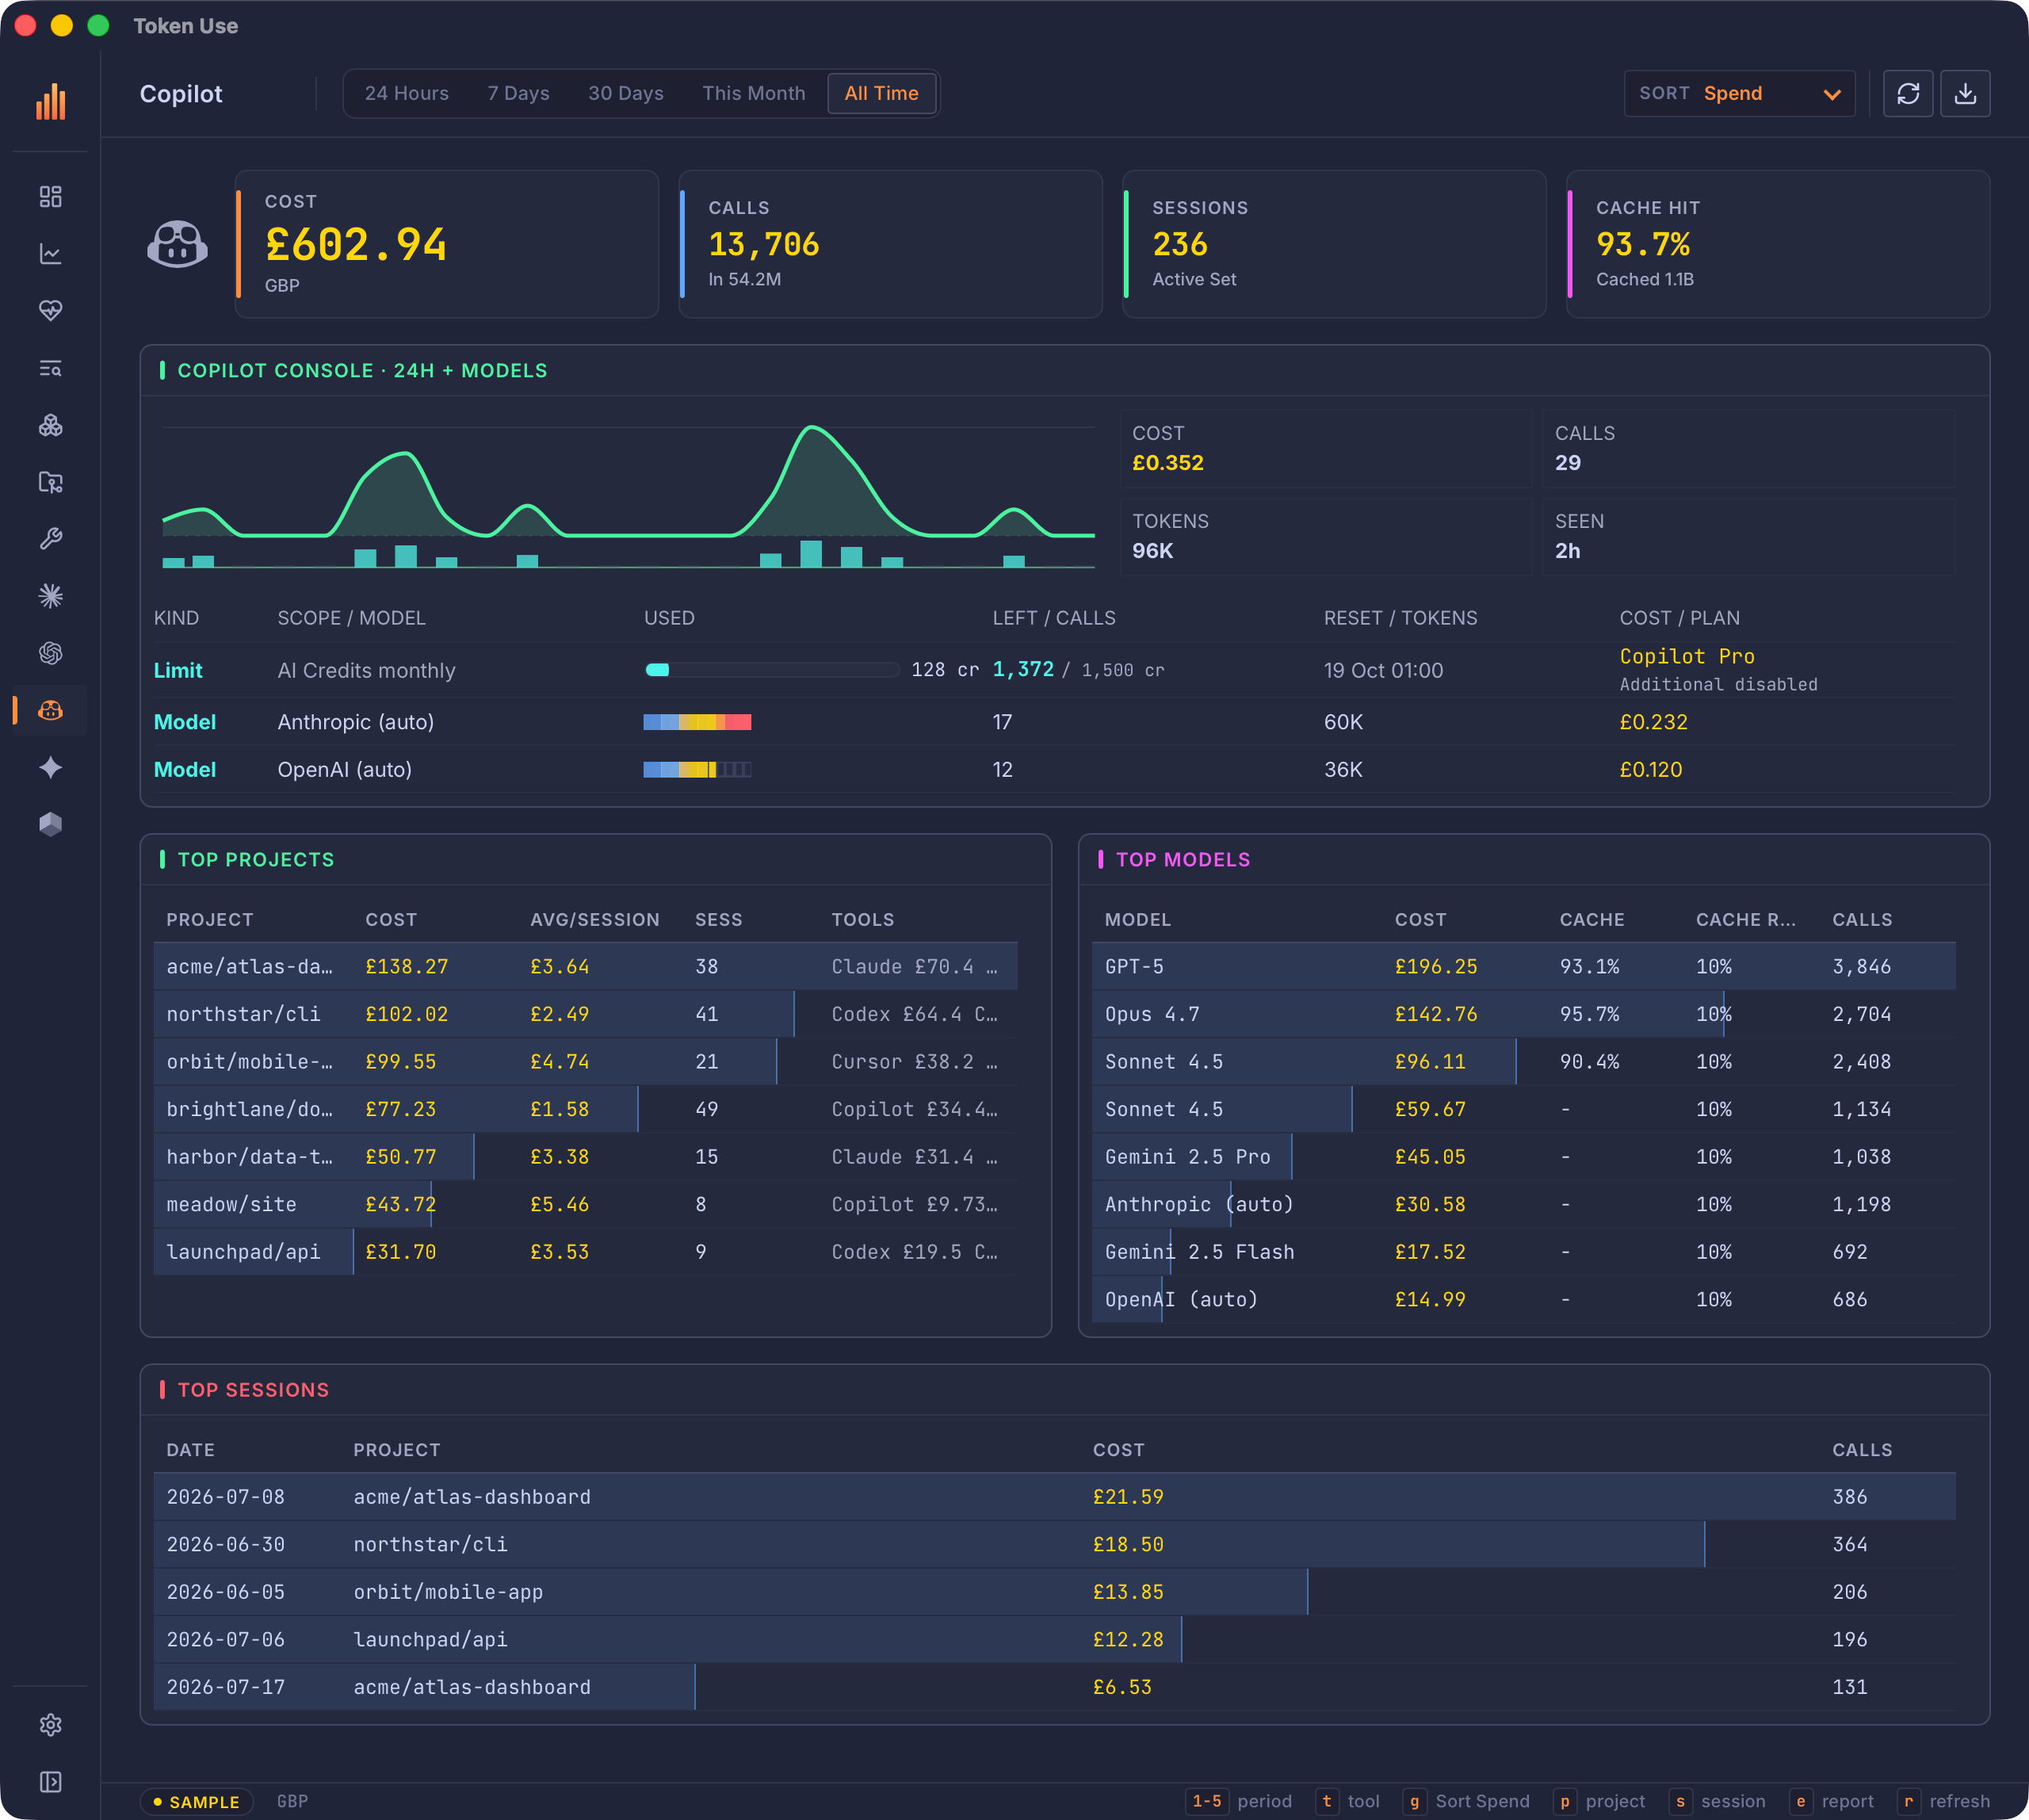Select the launchpad/api row in Top Projects
Screen dimensions: 2029x1820
click(x=586, y=1251)
